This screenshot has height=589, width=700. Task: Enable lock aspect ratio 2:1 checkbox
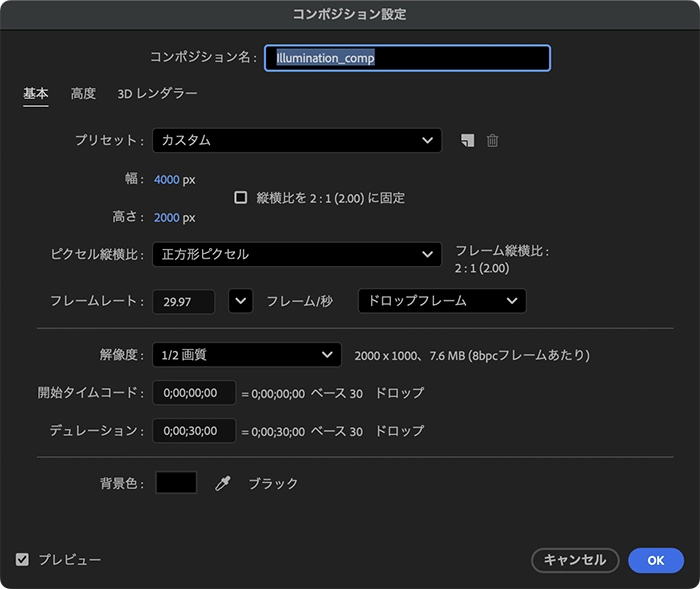[x=241, y=197]
